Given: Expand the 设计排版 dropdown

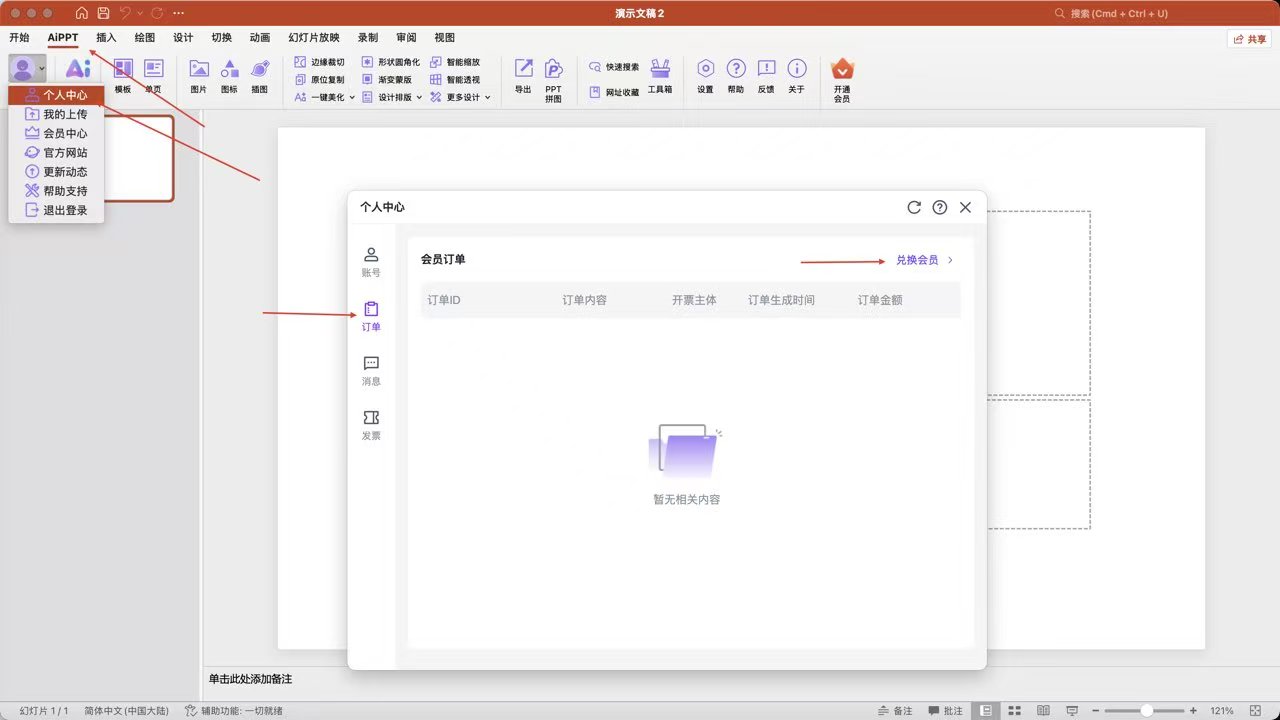Looking at the screenshot, I should [x=393, y=97].
